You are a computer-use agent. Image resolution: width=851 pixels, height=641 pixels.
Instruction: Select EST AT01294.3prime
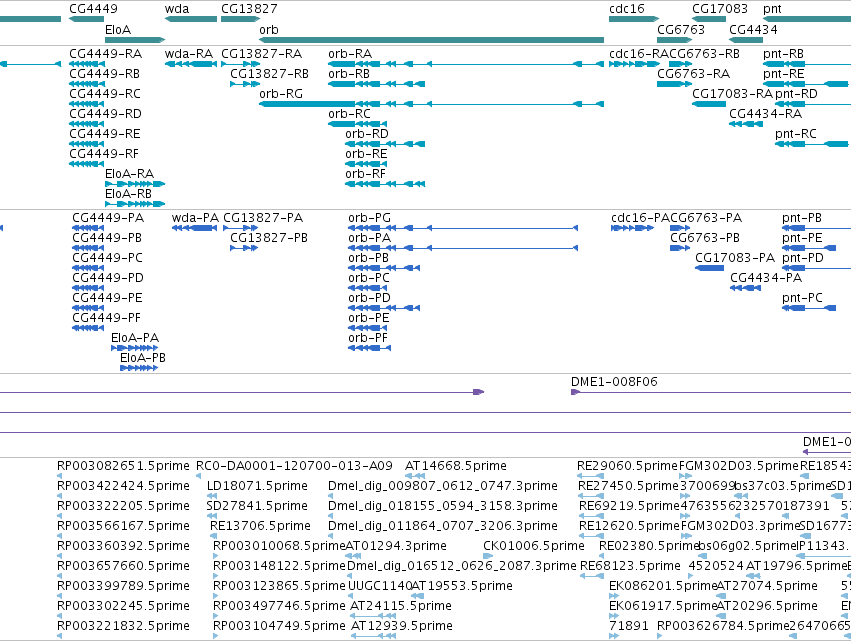tap(396, 546)
